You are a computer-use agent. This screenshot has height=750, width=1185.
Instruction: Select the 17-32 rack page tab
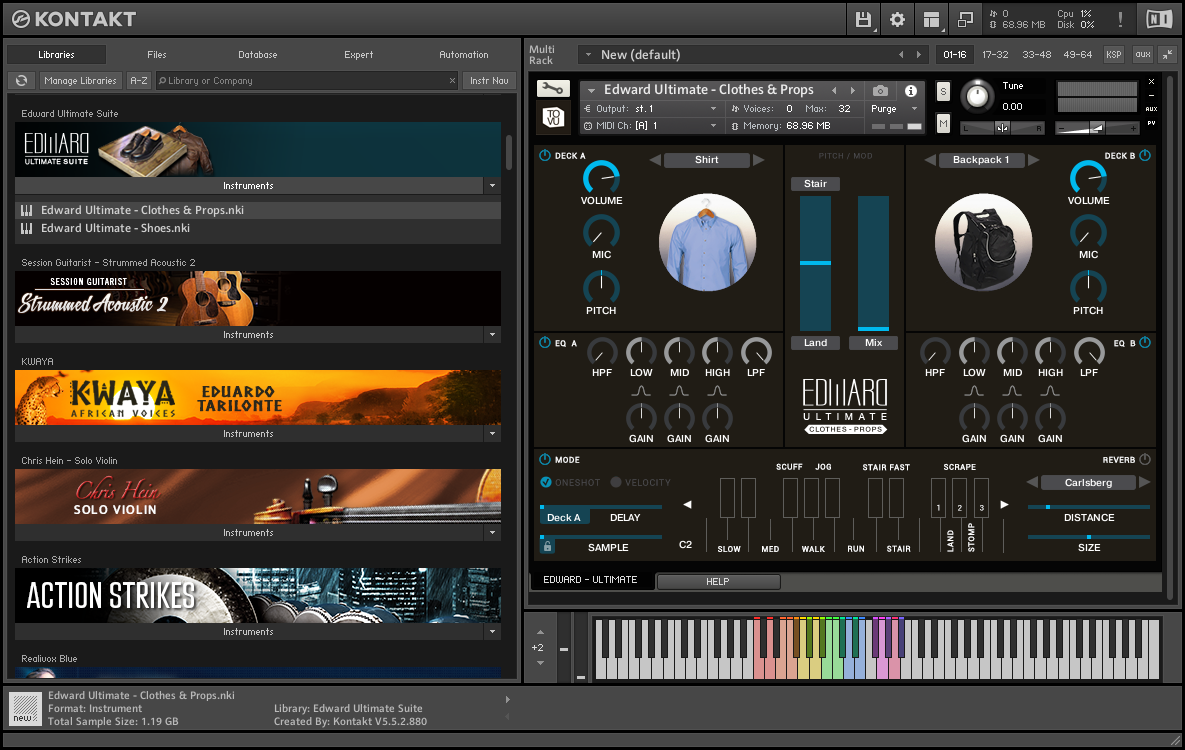click(995, 54)
